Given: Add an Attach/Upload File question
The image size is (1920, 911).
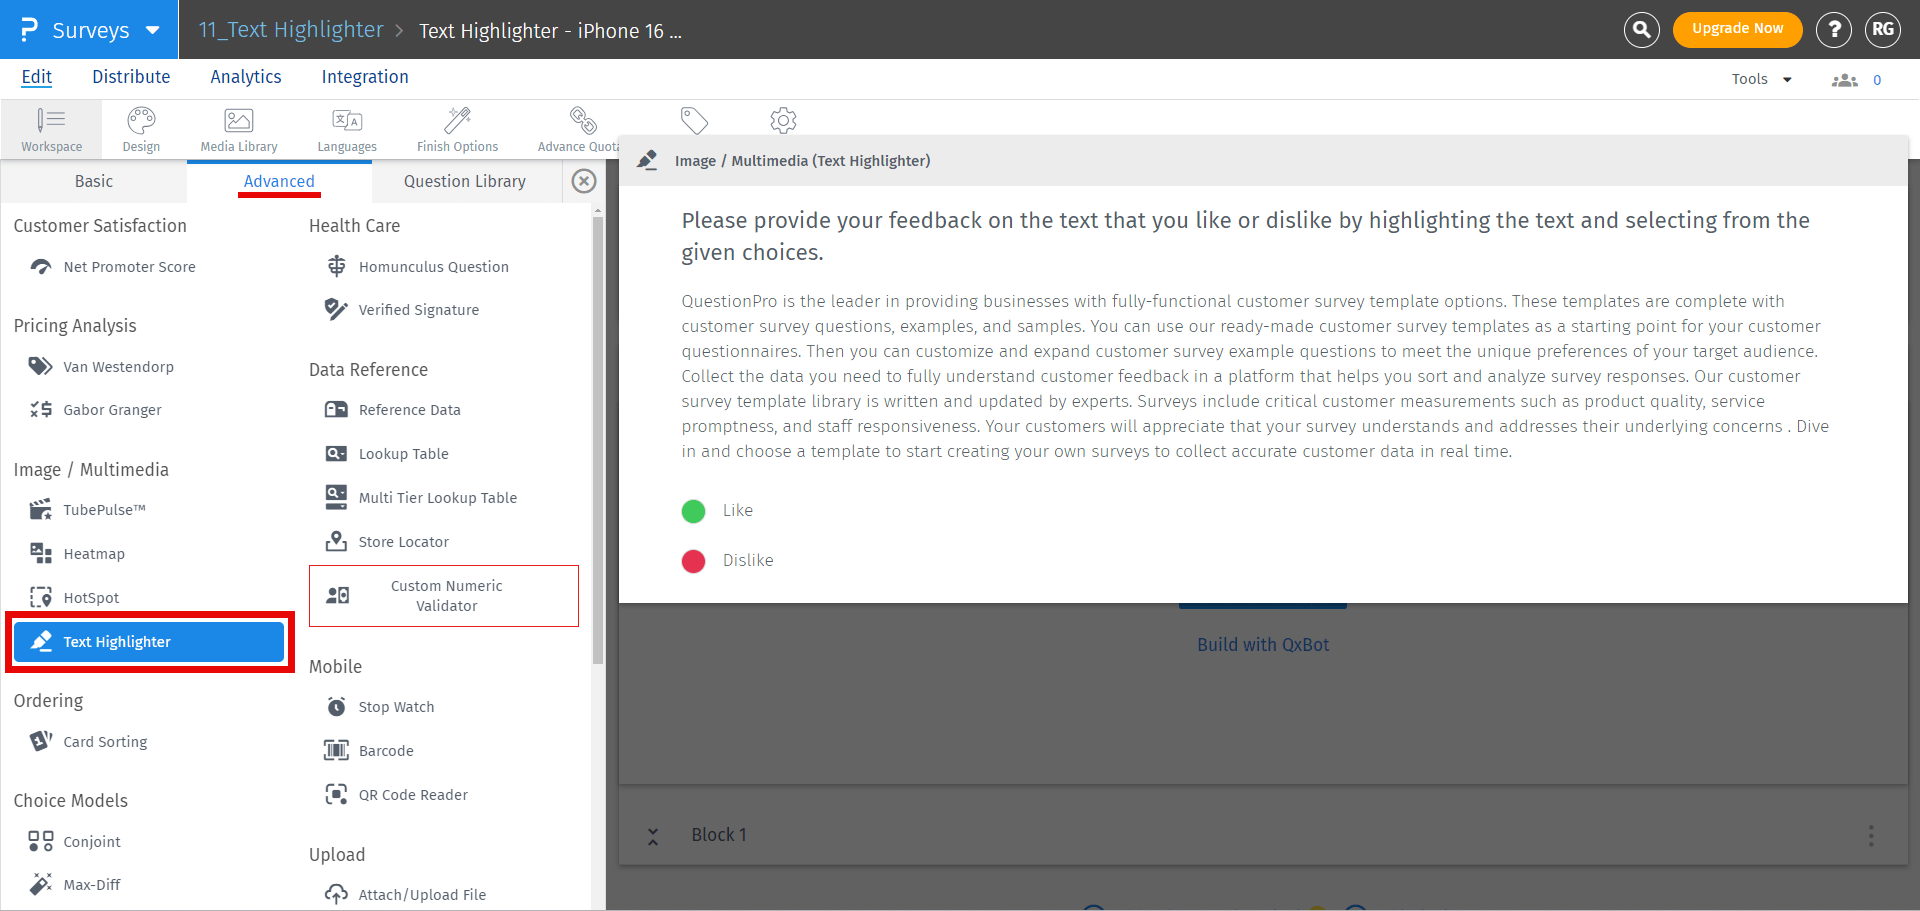Looking at the screenshot, I should (x=405, y=895).
